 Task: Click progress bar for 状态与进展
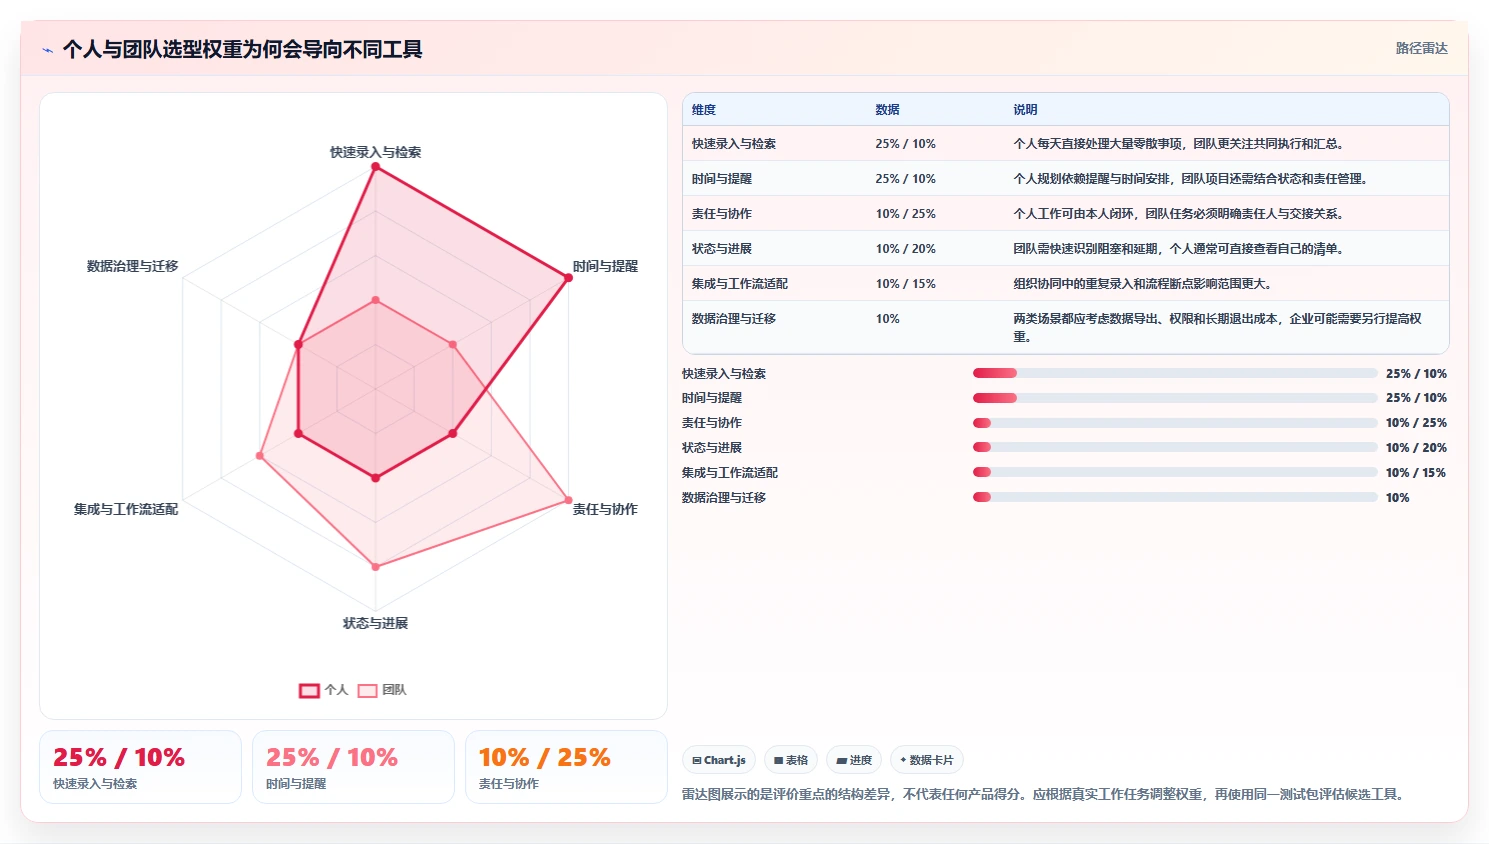click(x=1175, y=447)
